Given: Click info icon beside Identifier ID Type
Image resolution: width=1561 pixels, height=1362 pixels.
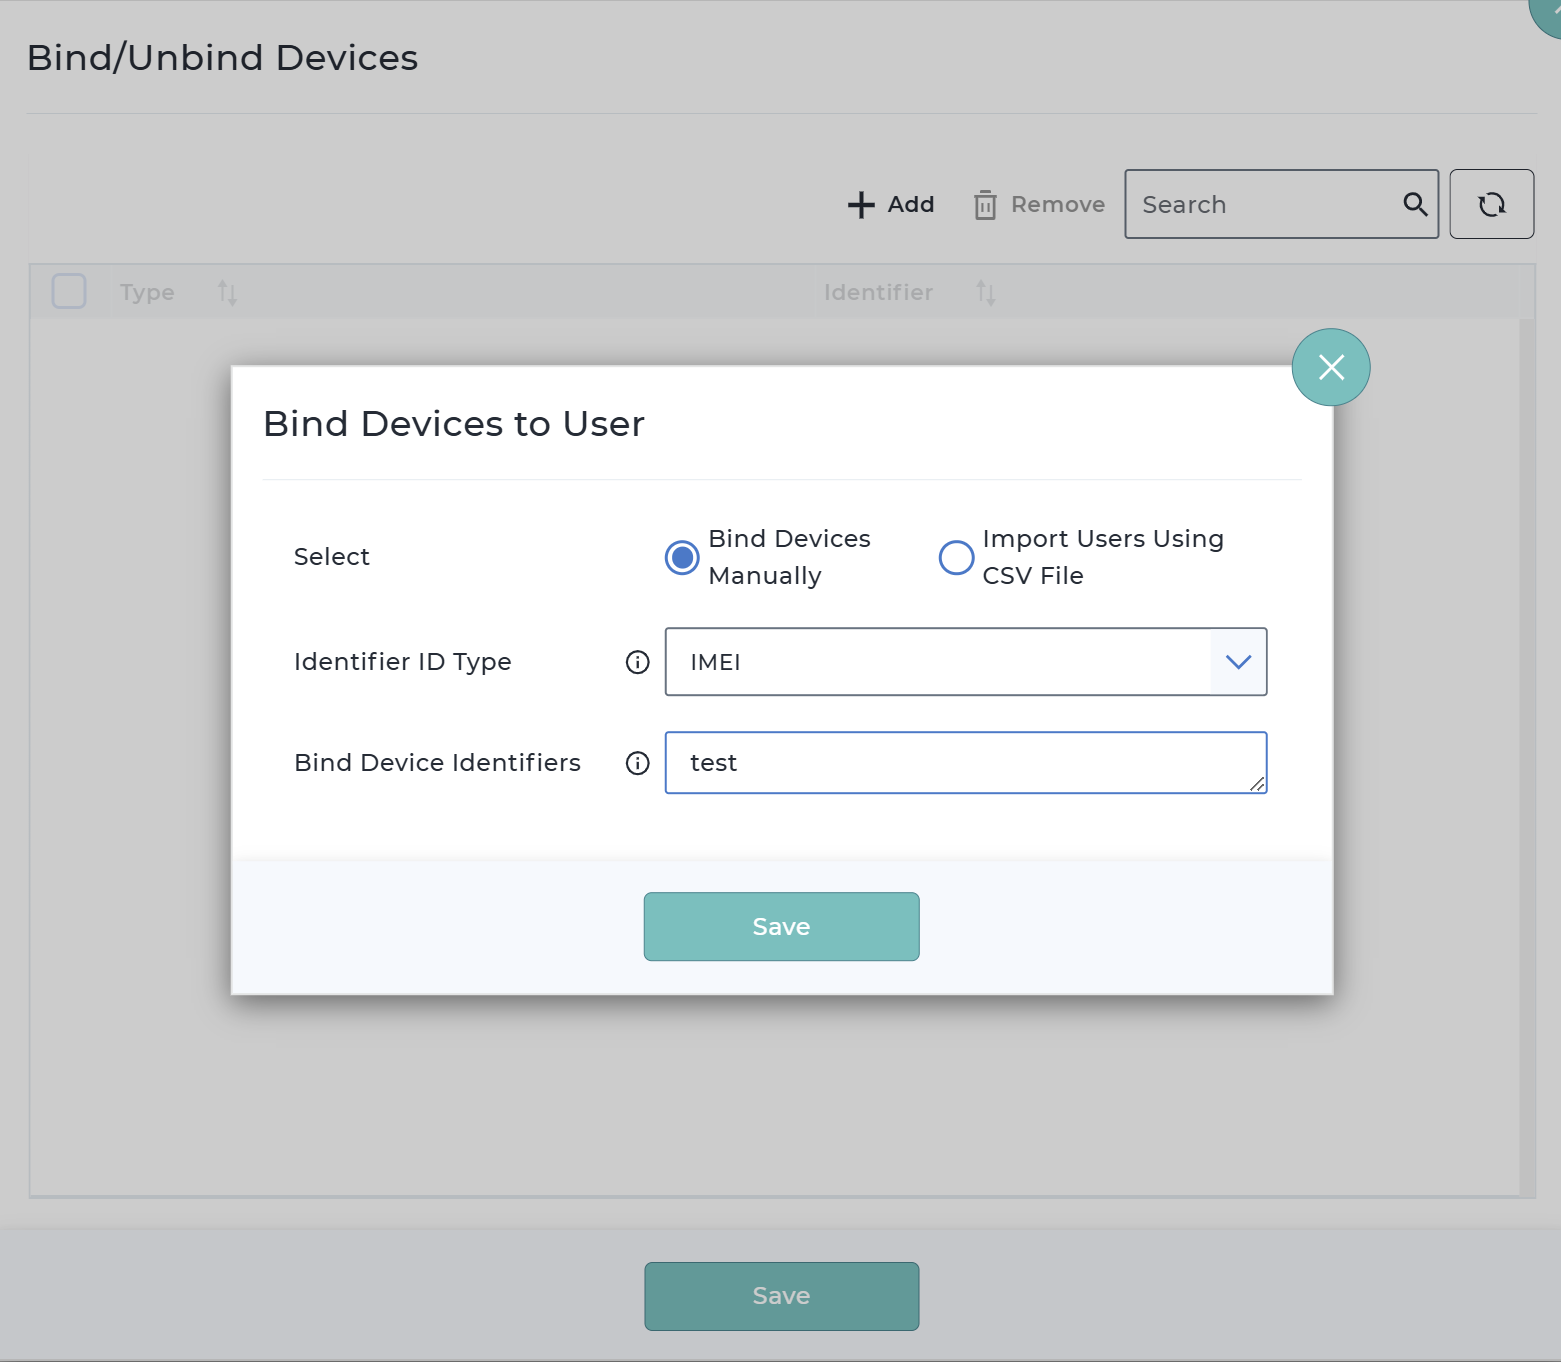Looking at the screenshot, I should point(637,662).
